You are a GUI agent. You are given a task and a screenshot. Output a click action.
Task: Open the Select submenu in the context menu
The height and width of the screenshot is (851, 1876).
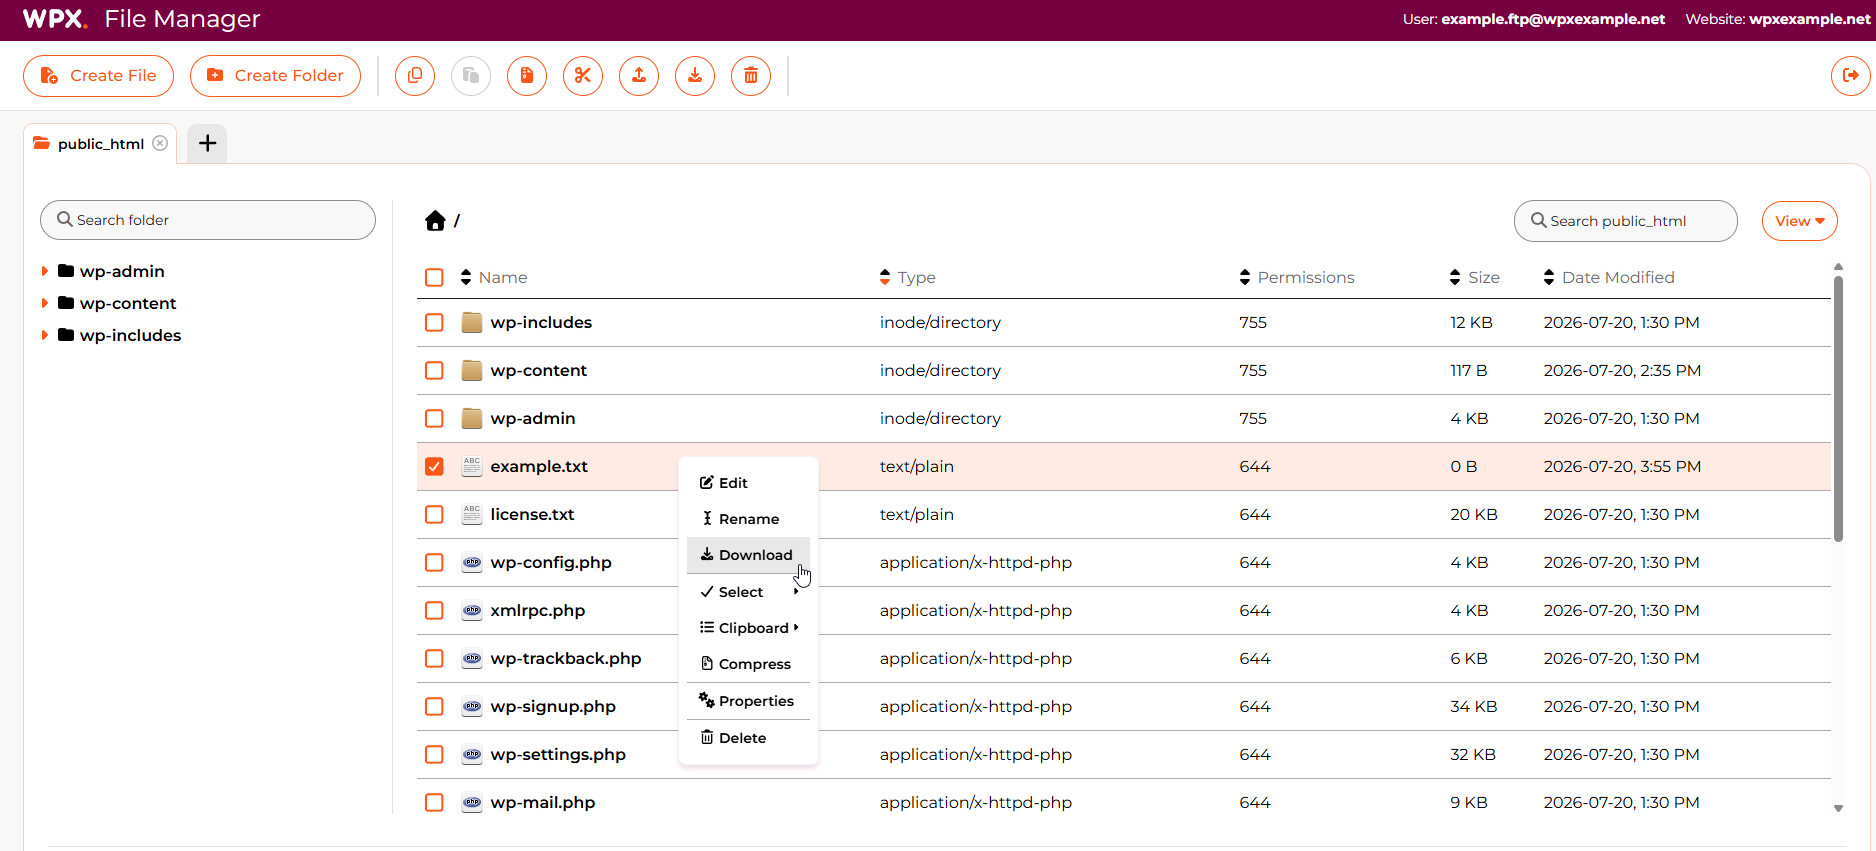[748, 592]
